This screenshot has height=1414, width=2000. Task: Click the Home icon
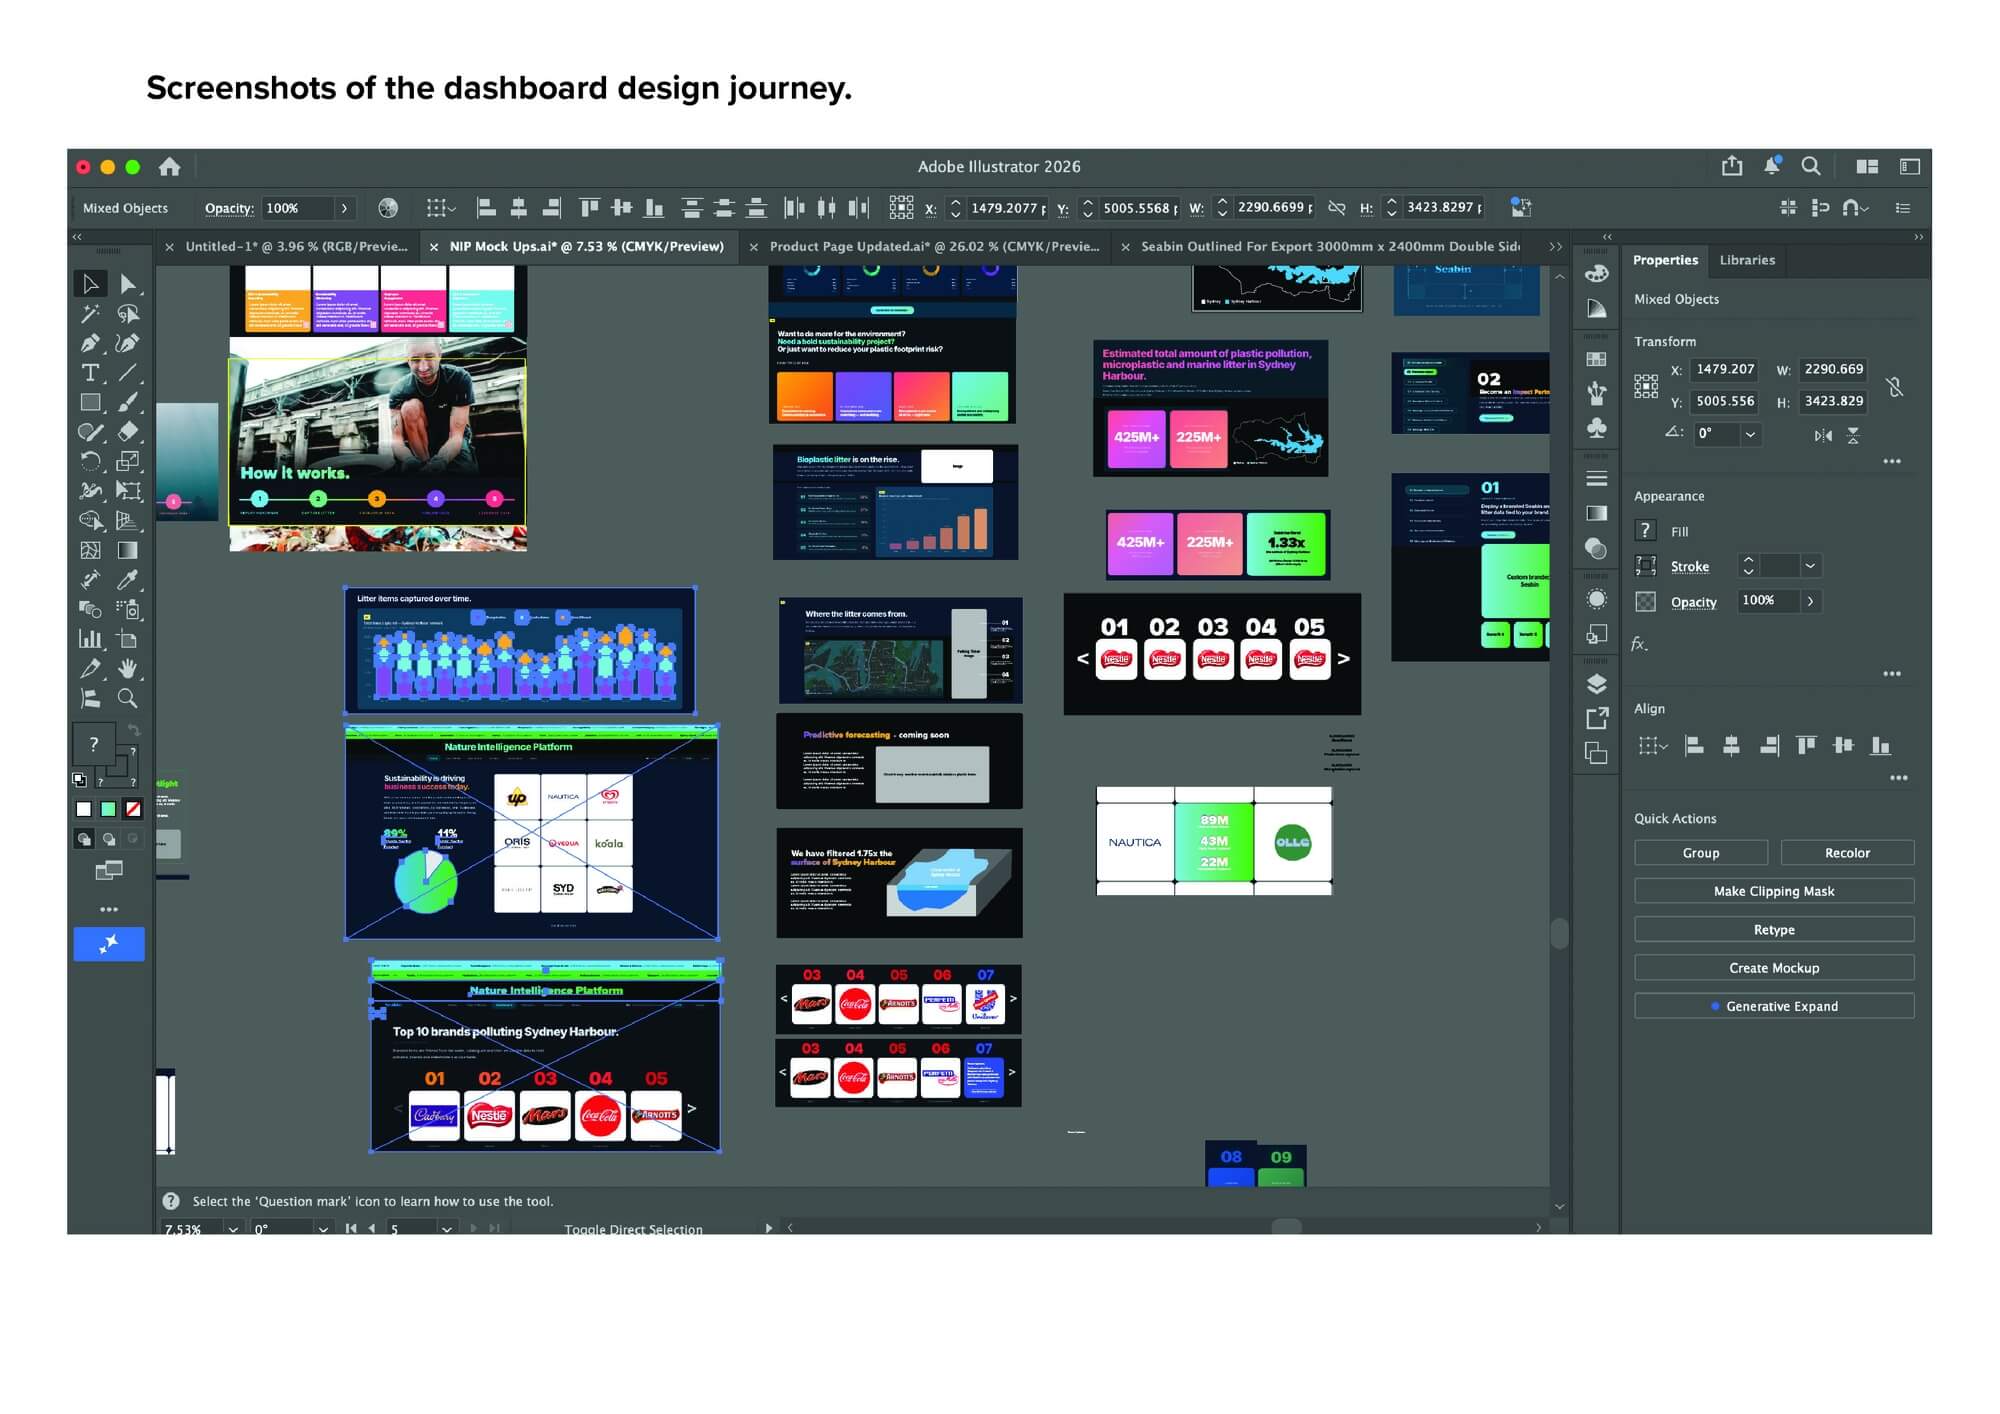coord(170,167)
